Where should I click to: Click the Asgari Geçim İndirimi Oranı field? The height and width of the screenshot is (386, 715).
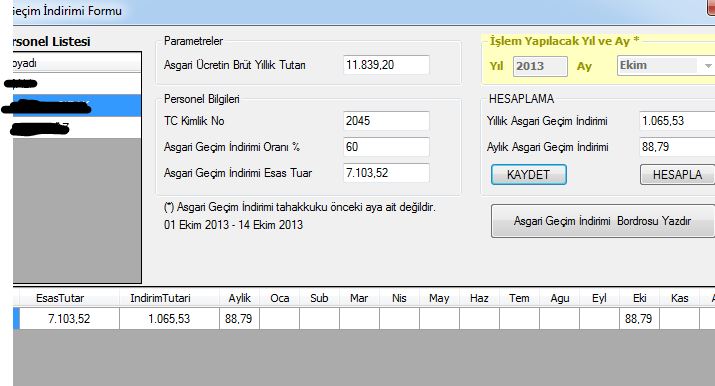(x=386, y=147)
